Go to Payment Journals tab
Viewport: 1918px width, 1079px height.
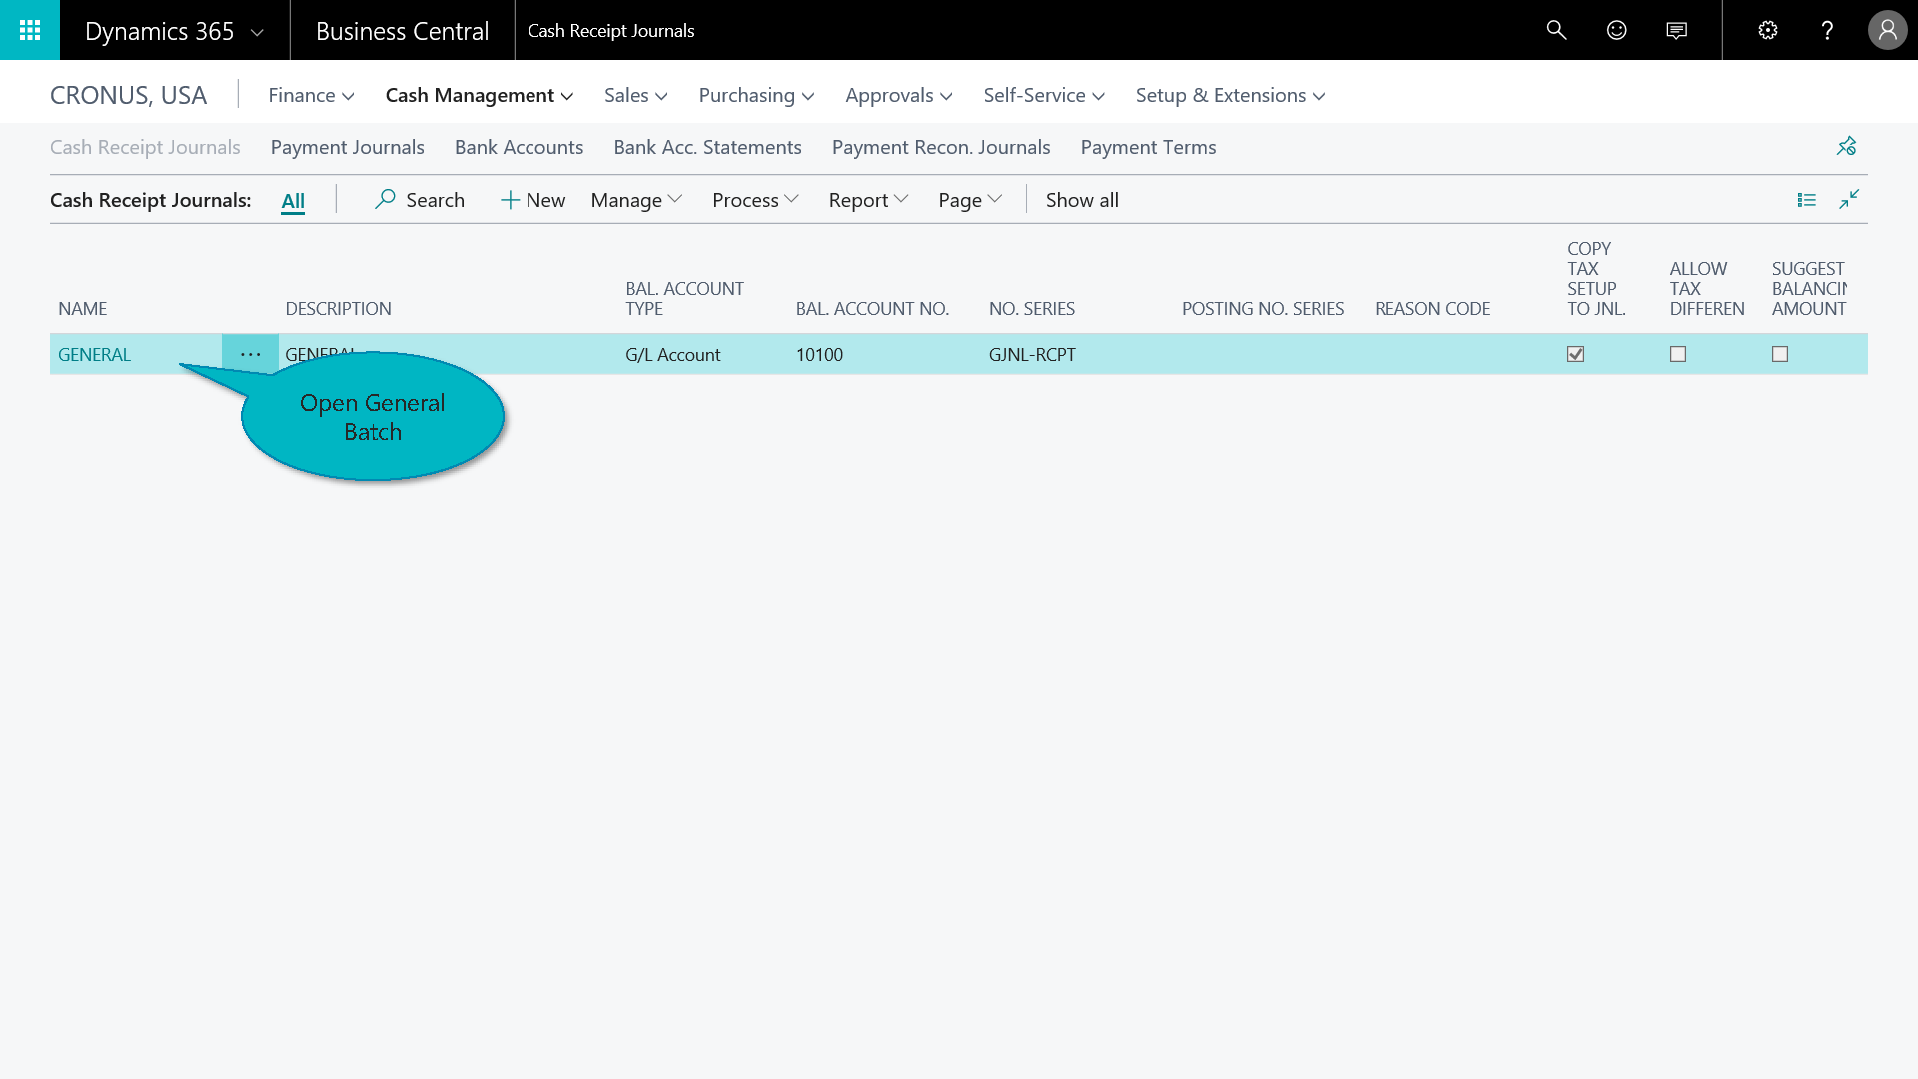tap(347, 147)
